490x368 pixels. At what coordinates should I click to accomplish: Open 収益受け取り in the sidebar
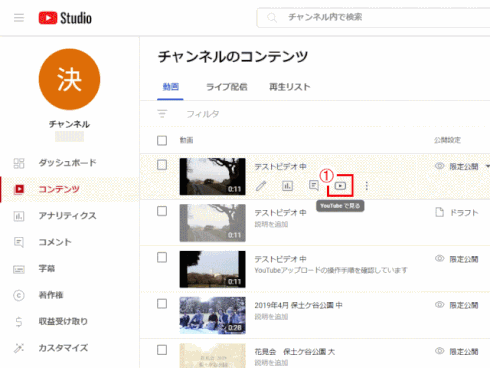[x=69, y=321]
